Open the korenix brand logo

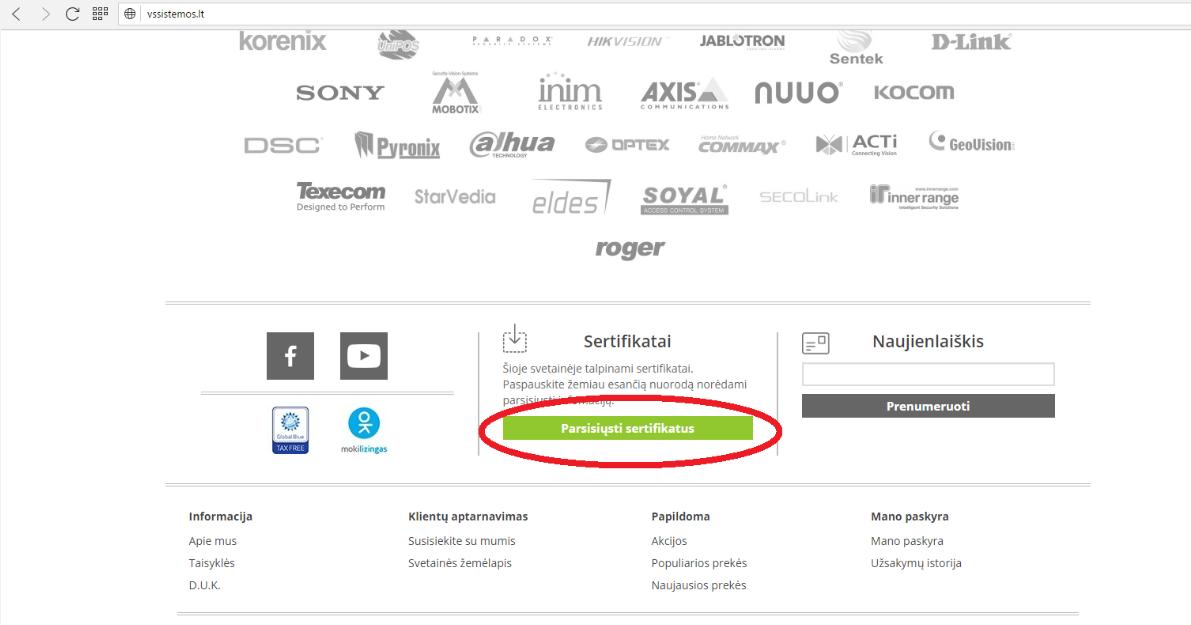pyautogui.click(x=283, y=41)
